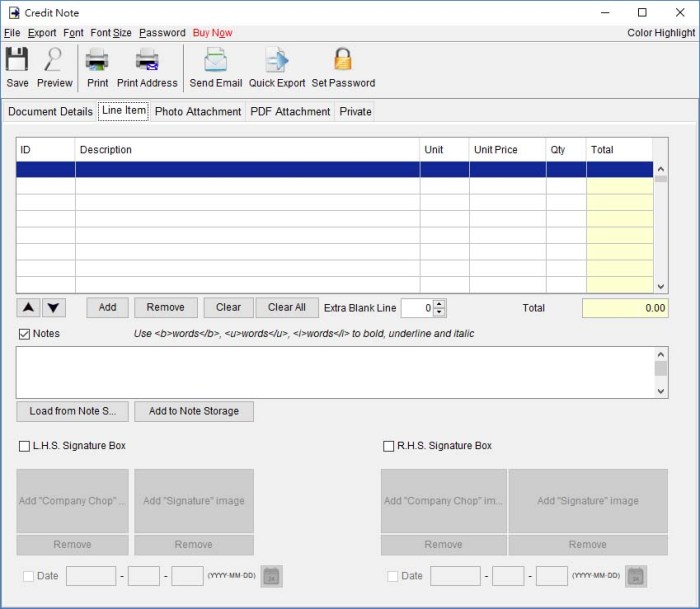Click R.H.S. Add Signature image button
The image size is (700, 609).
[x=588, y=501]
